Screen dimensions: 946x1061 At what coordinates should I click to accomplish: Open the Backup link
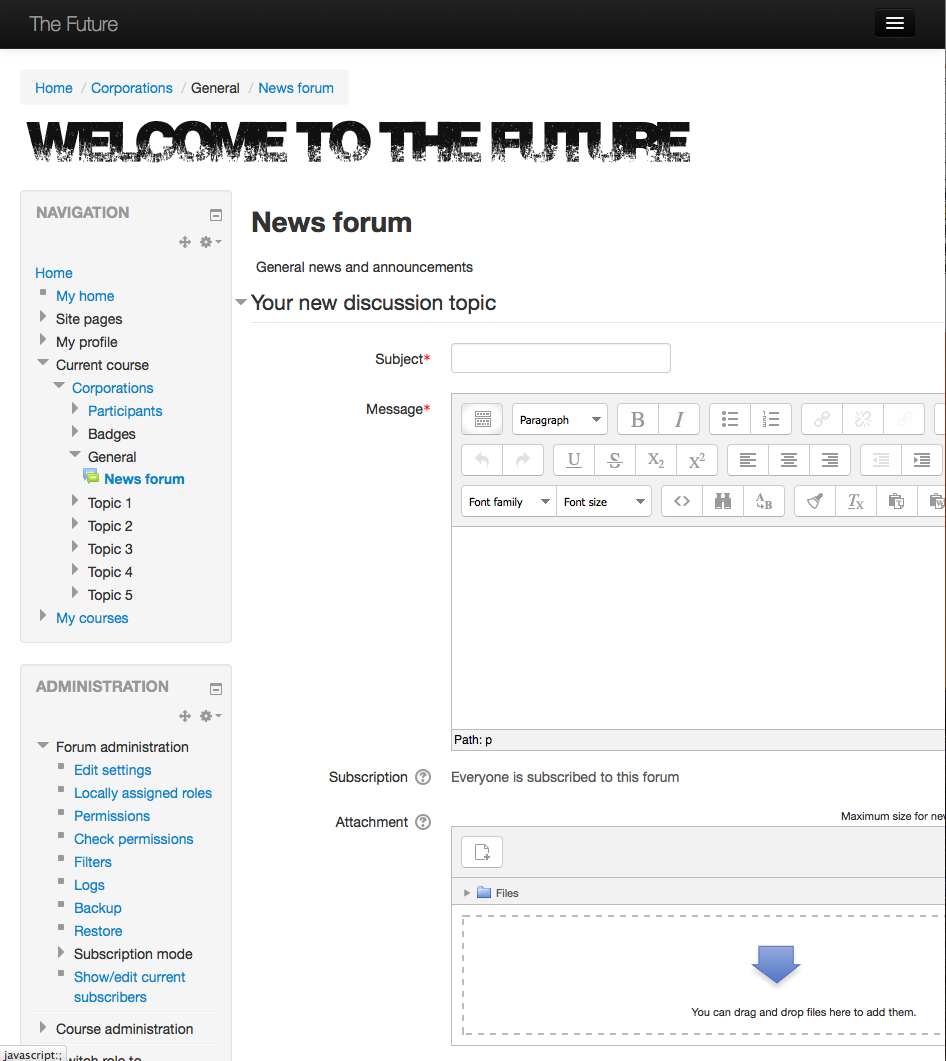point(97,908)
